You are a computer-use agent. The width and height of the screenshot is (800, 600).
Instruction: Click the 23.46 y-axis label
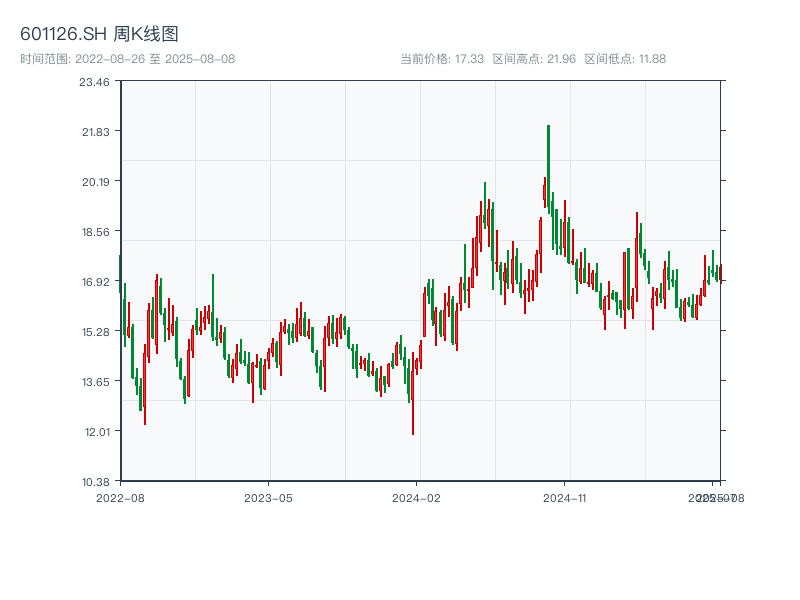pyautogui.click(x=94, y=82)
